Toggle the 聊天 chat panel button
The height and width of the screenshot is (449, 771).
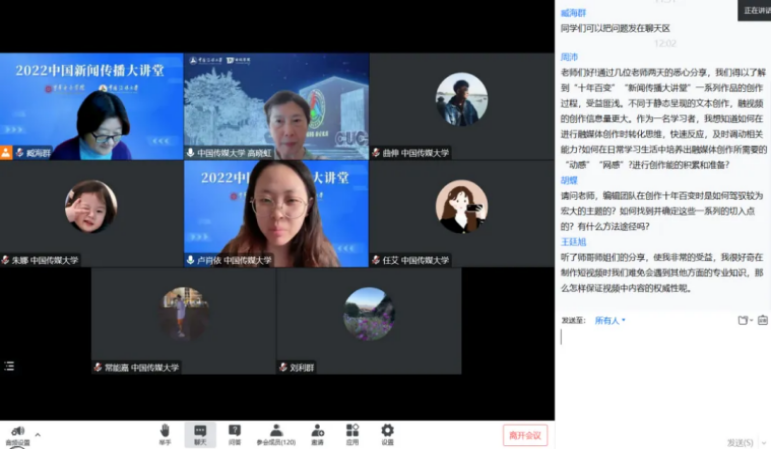(x=200, y=432)
